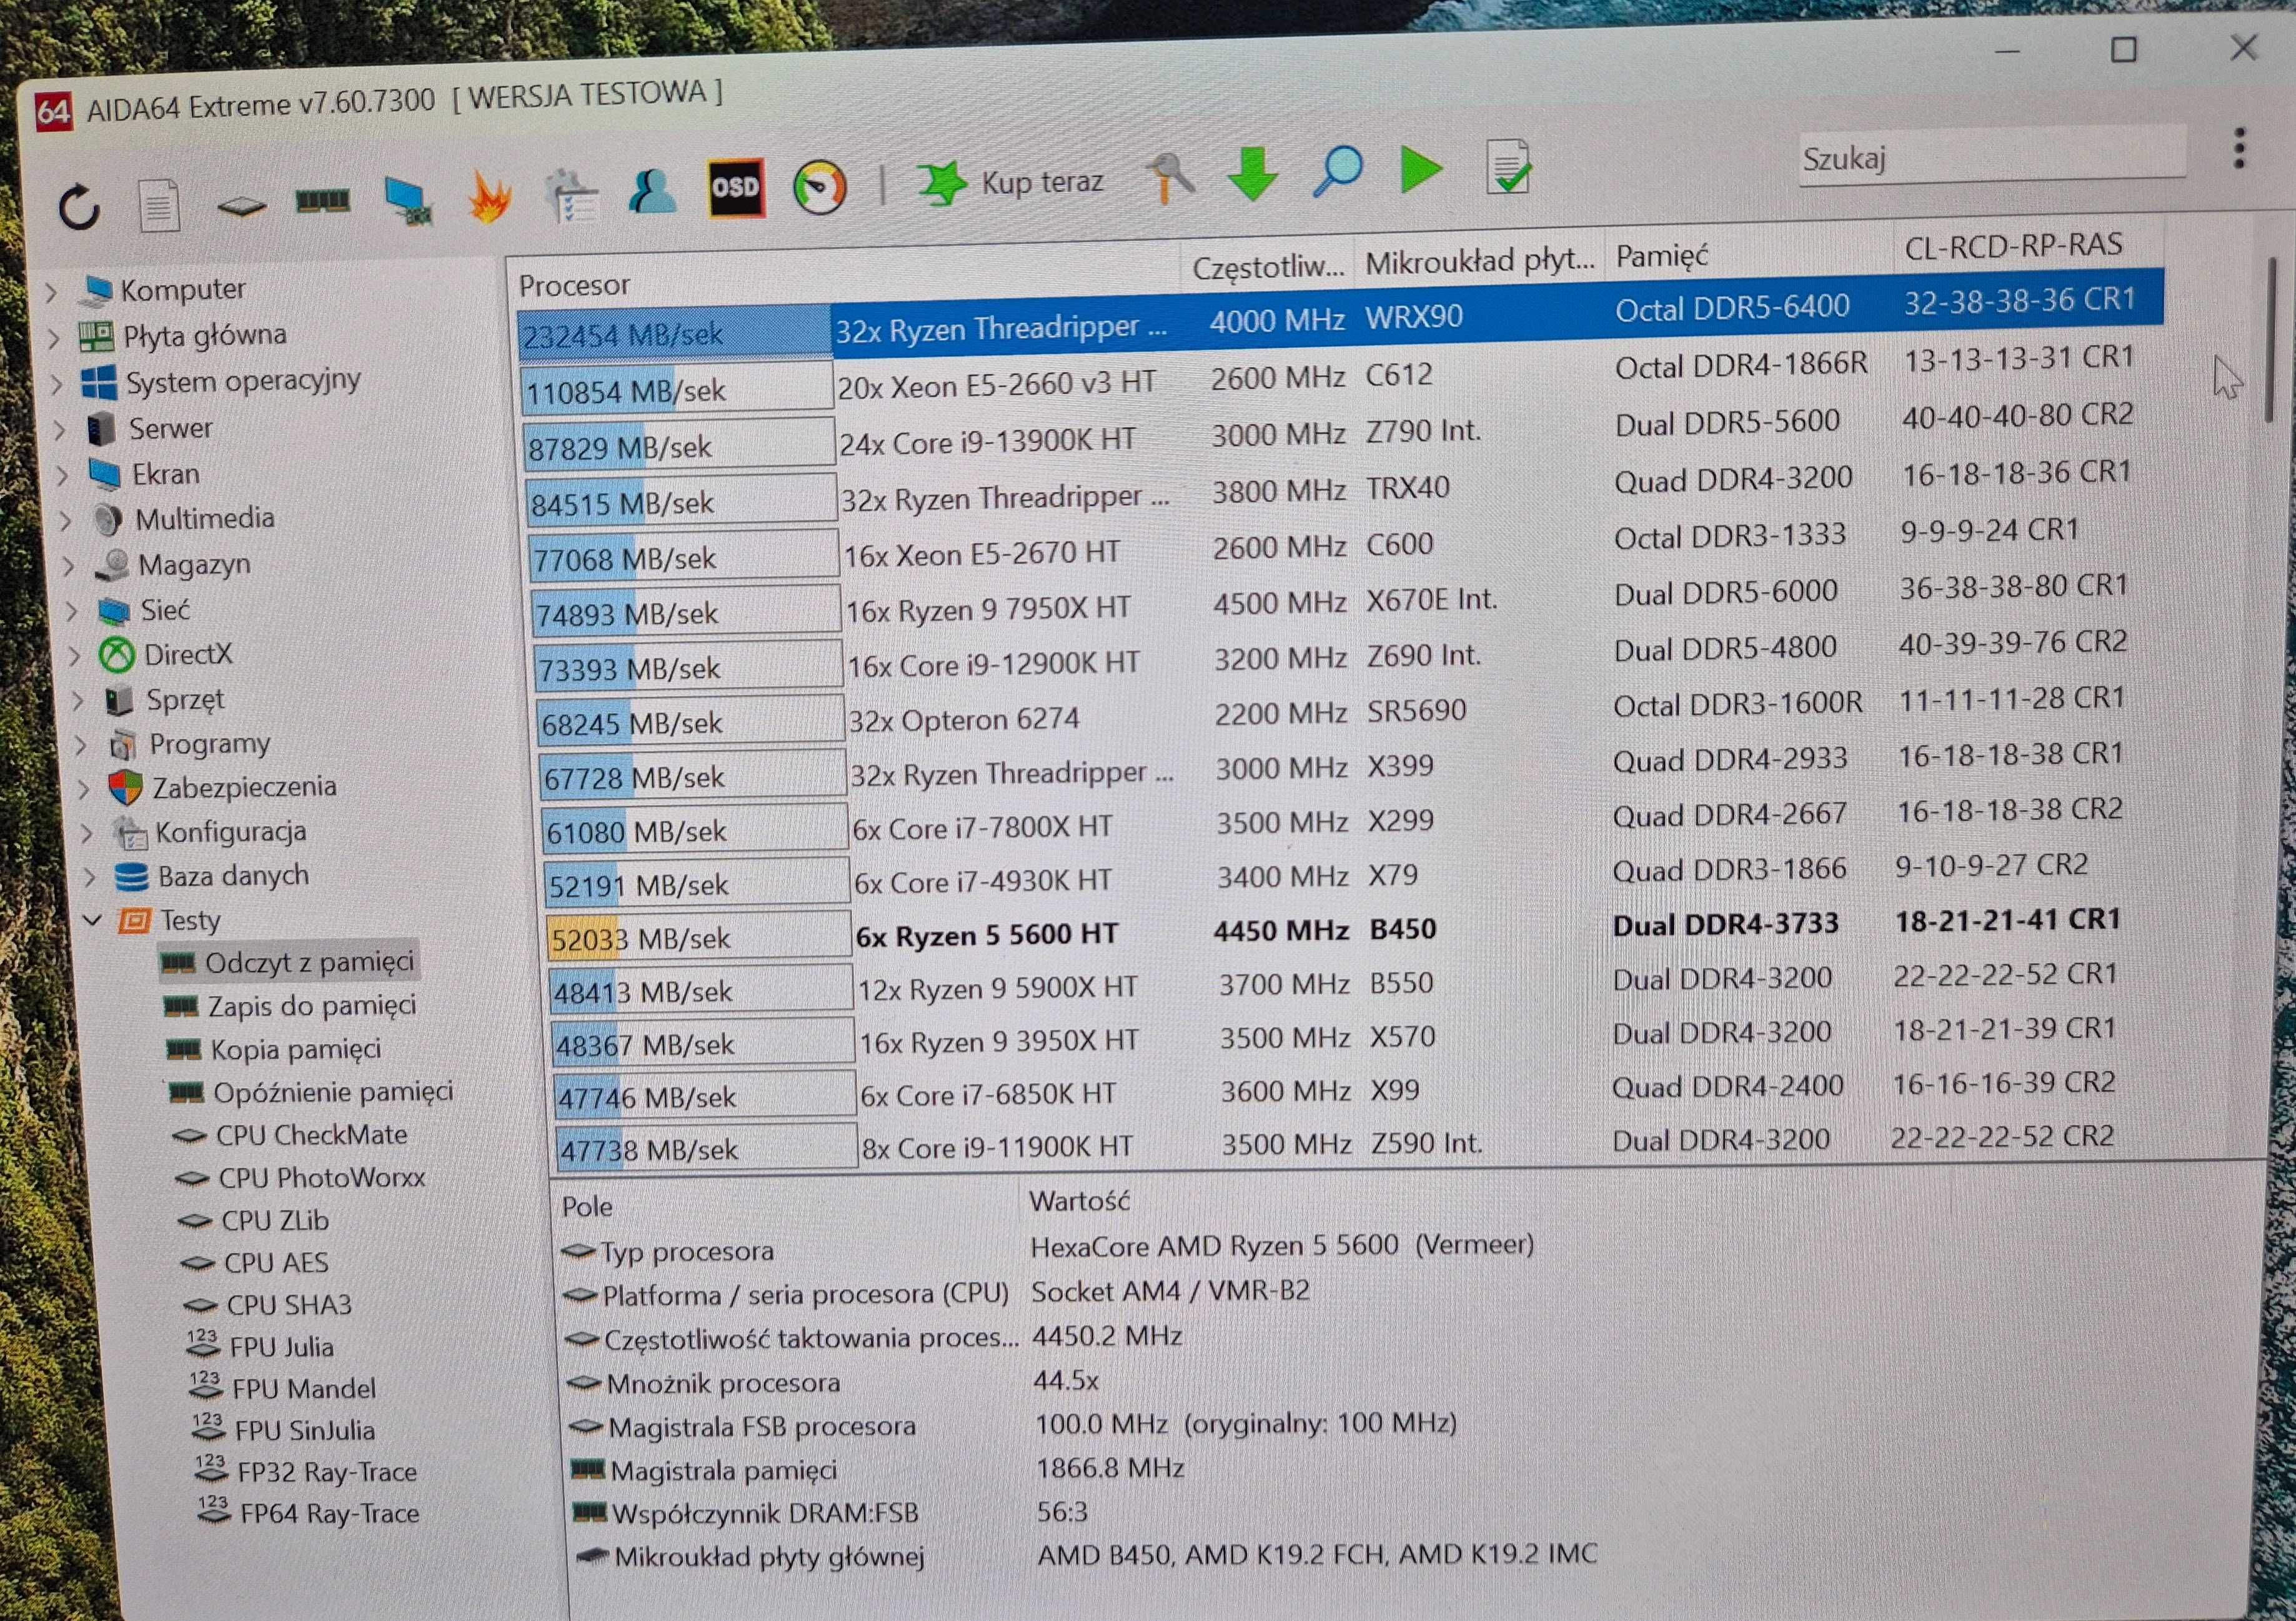
Task: Select Zapis do pamięci test
Action: [x=312, y=1005]
